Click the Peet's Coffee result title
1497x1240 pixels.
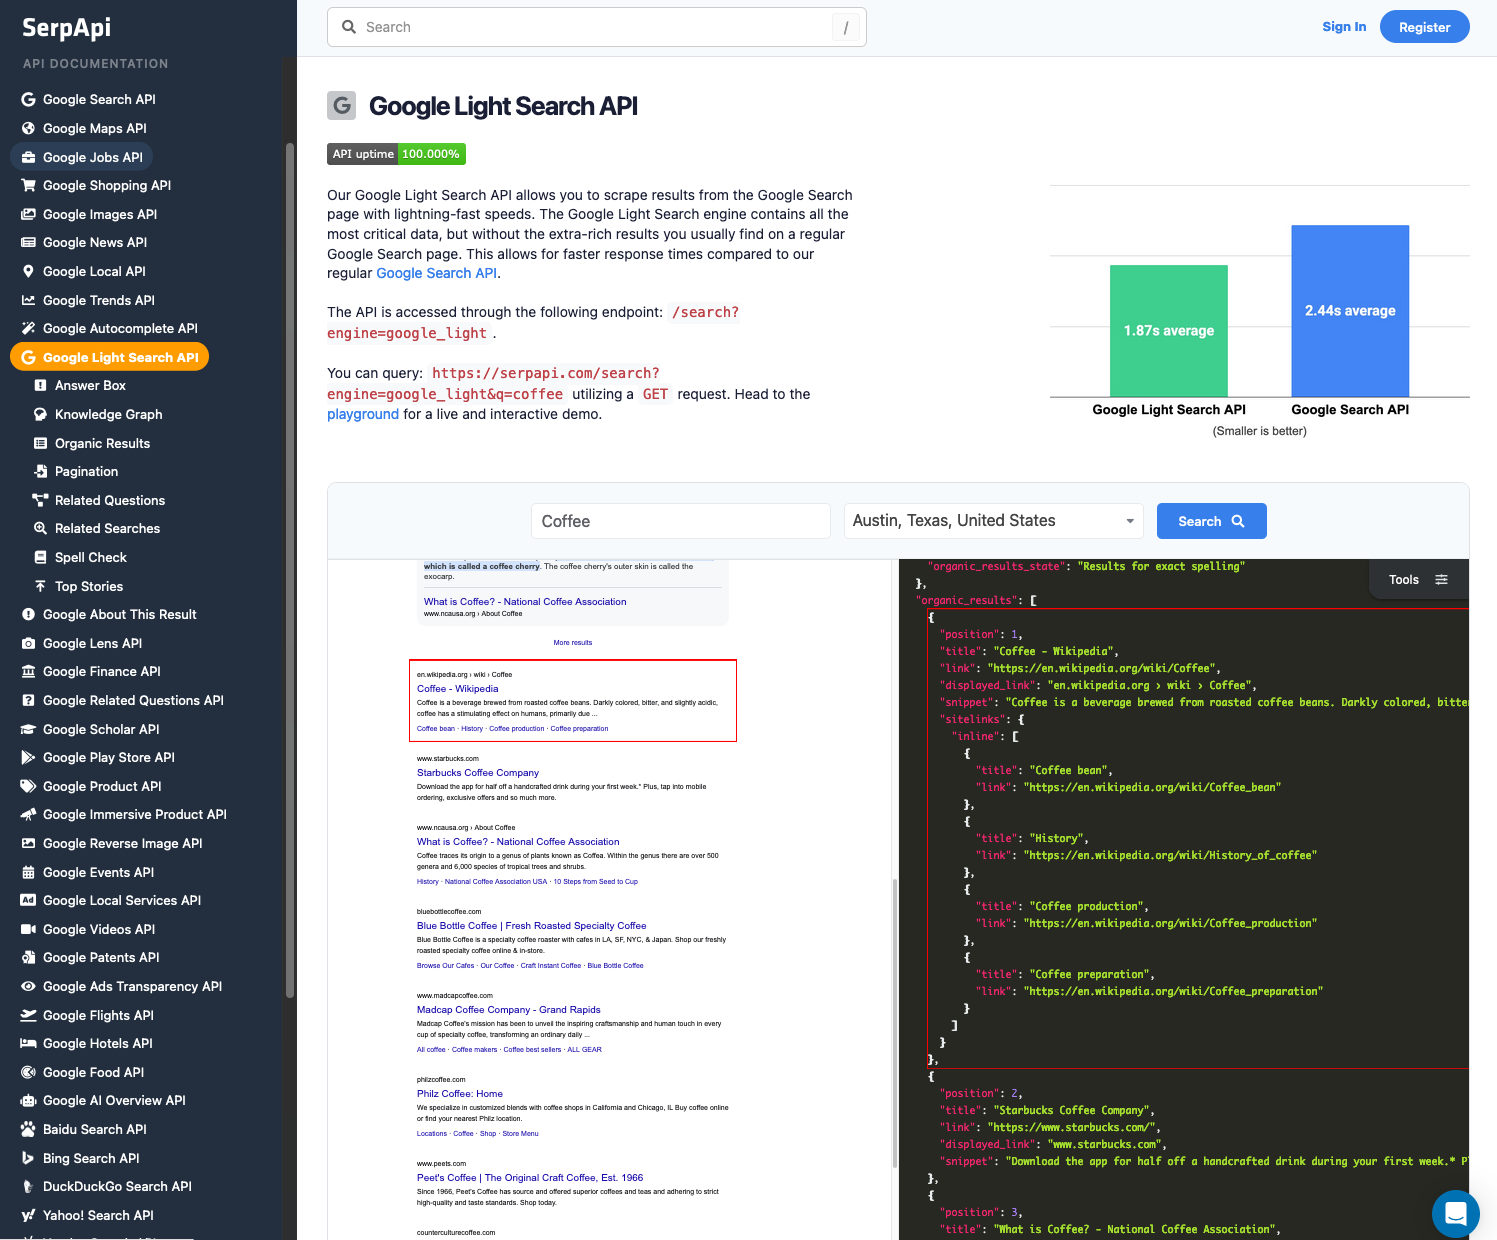point(530,1177)
